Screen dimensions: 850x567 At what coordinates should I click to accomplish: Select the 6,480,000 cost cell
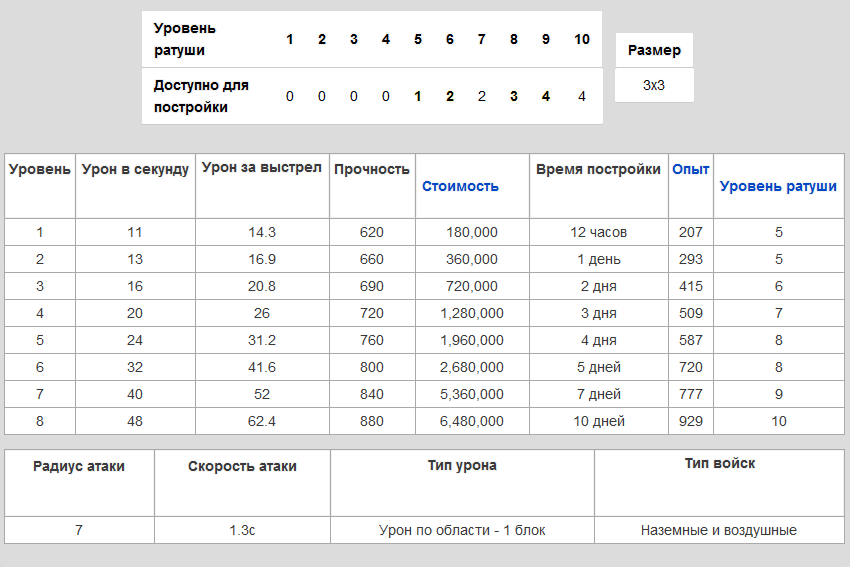point(472,421)
